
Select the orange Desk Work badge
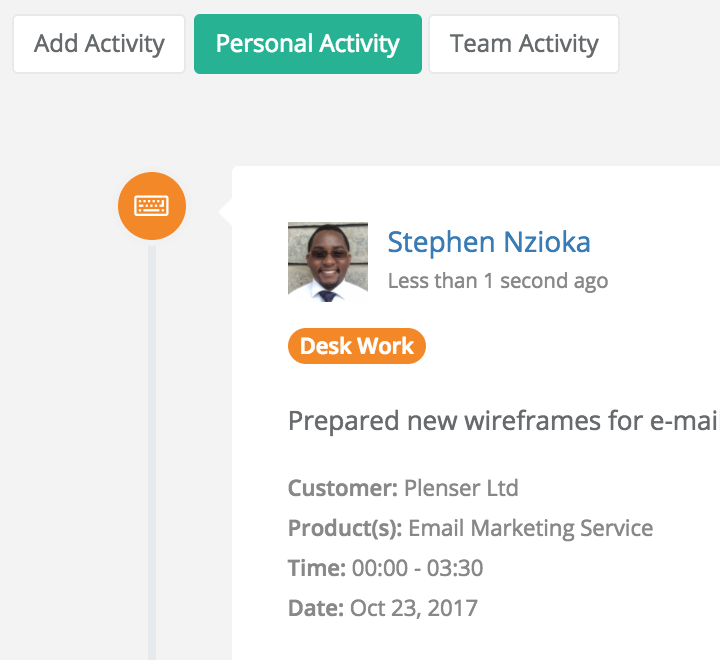tap(357, 346)
